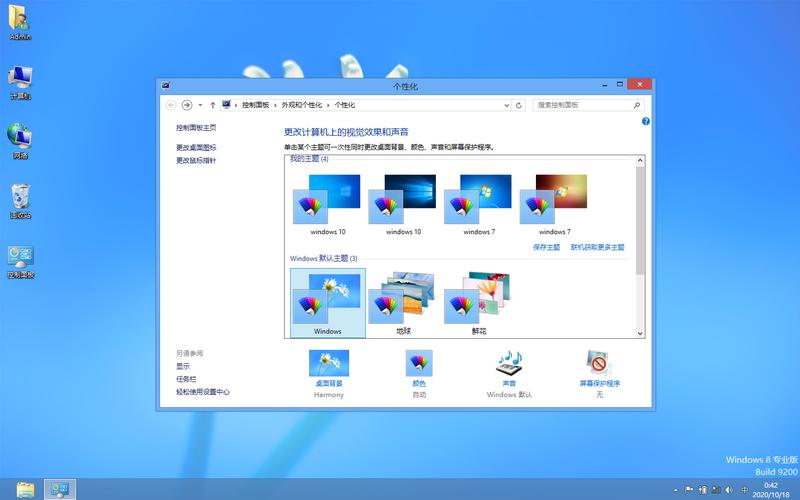Open the 回收站 recycle bin icon
This screenshot has height=500, width=800.
20,201
